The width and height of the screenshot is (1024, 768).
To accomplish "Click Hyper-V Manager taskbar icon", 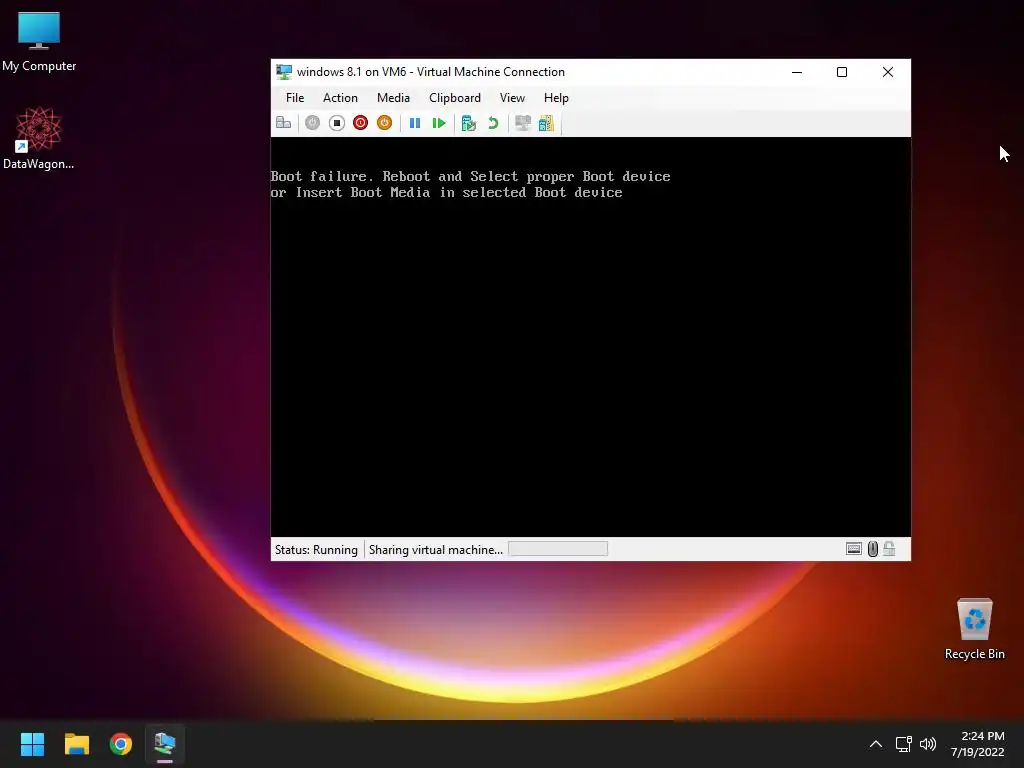I will point(165,744).
